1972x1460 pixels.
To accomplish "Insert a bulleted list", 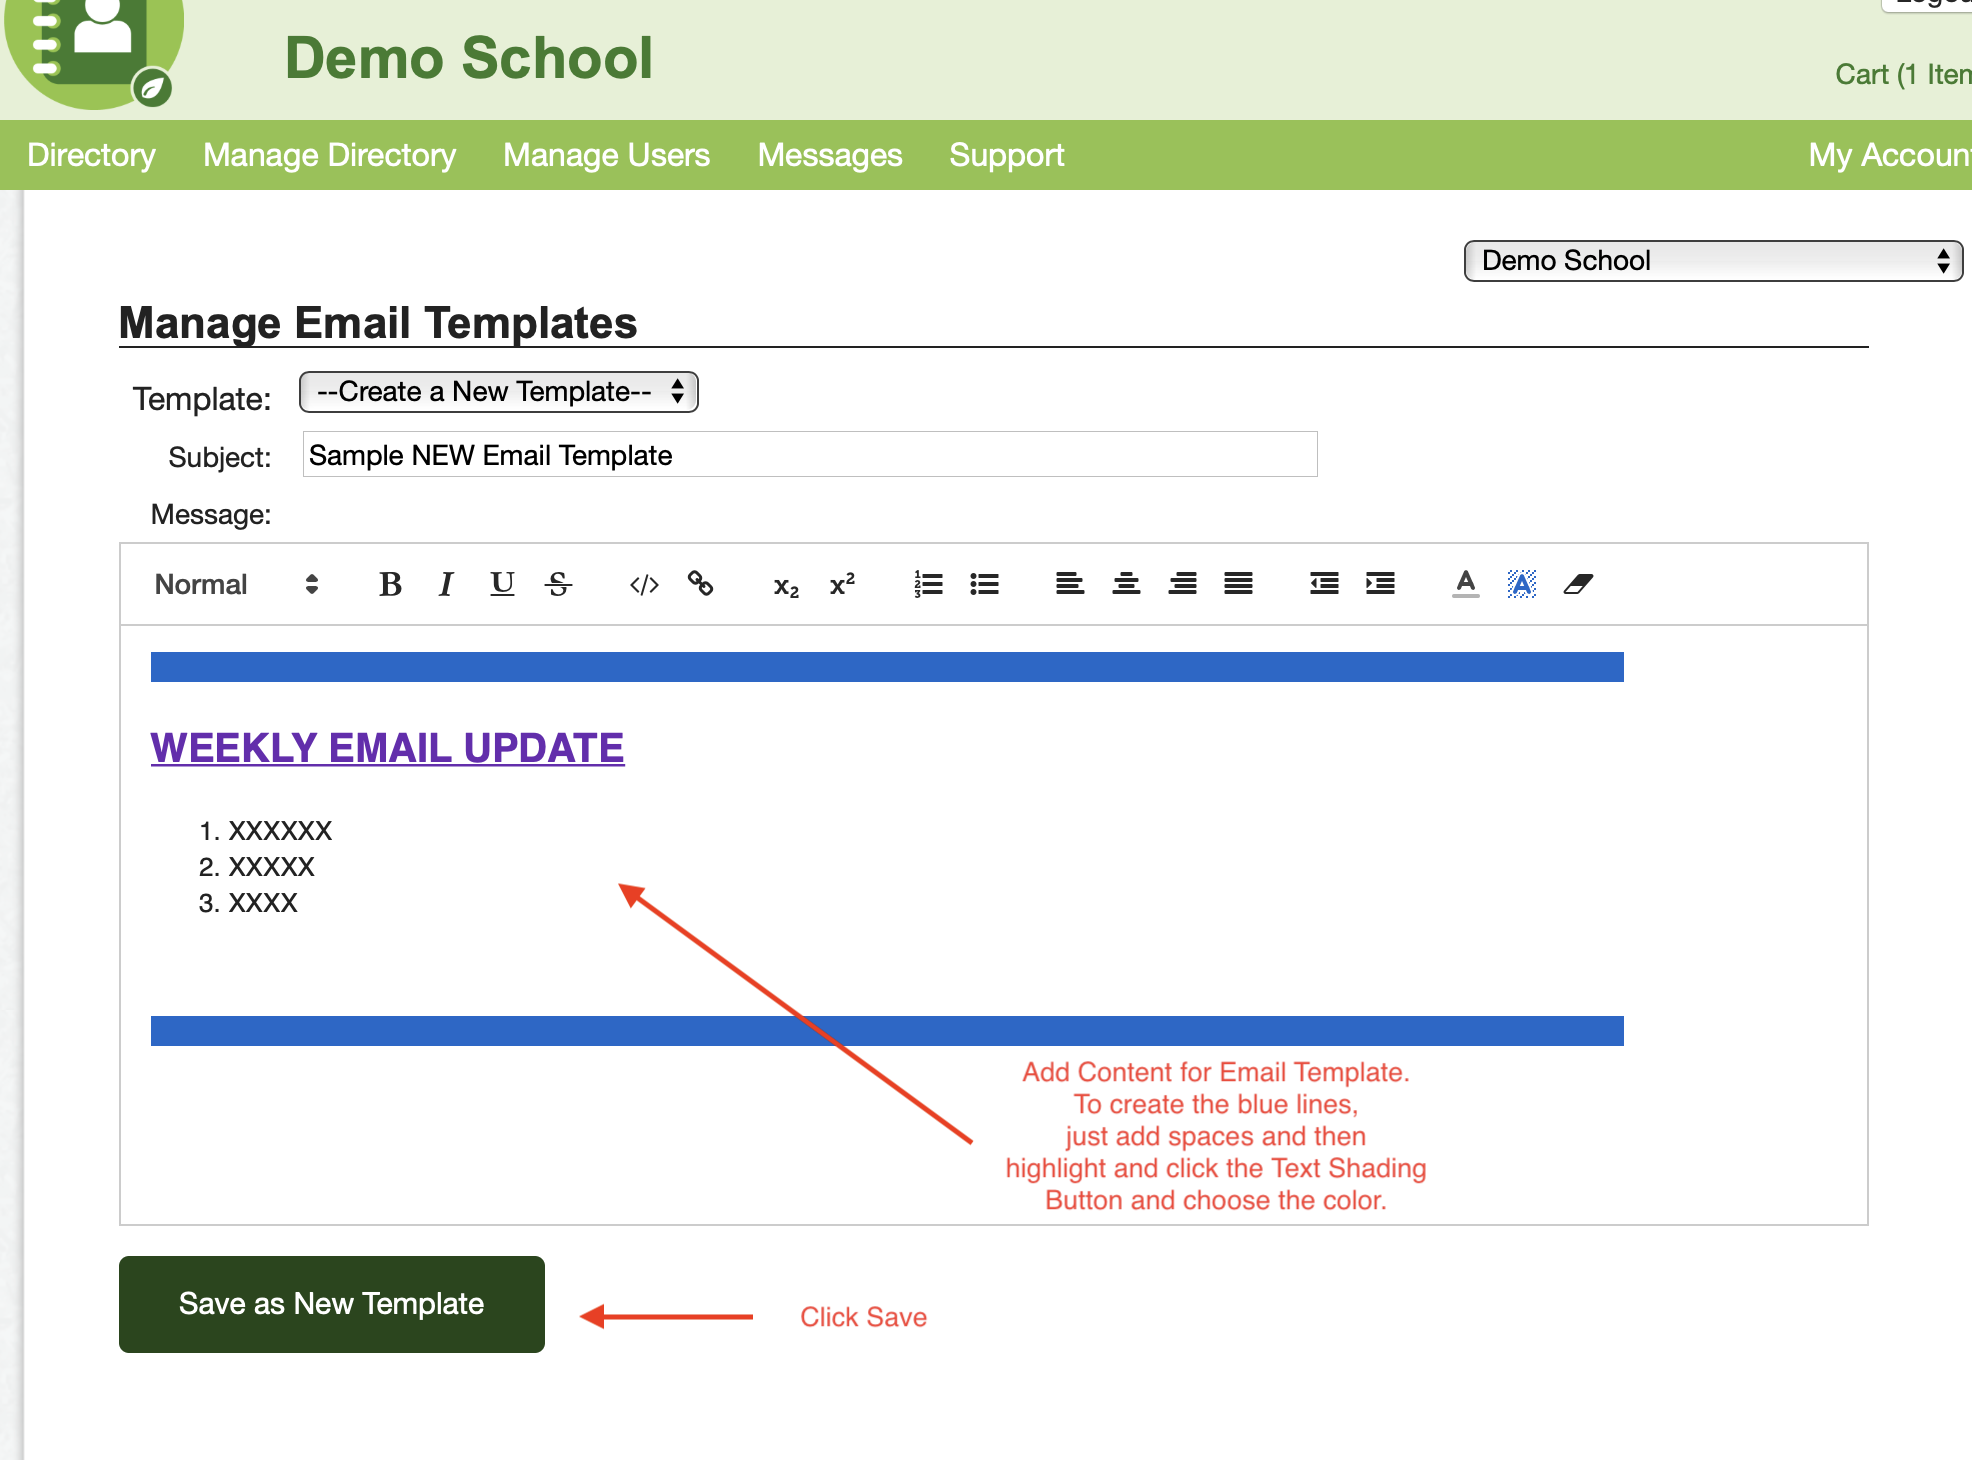I will pyautogui.click(x=984, y=584).
